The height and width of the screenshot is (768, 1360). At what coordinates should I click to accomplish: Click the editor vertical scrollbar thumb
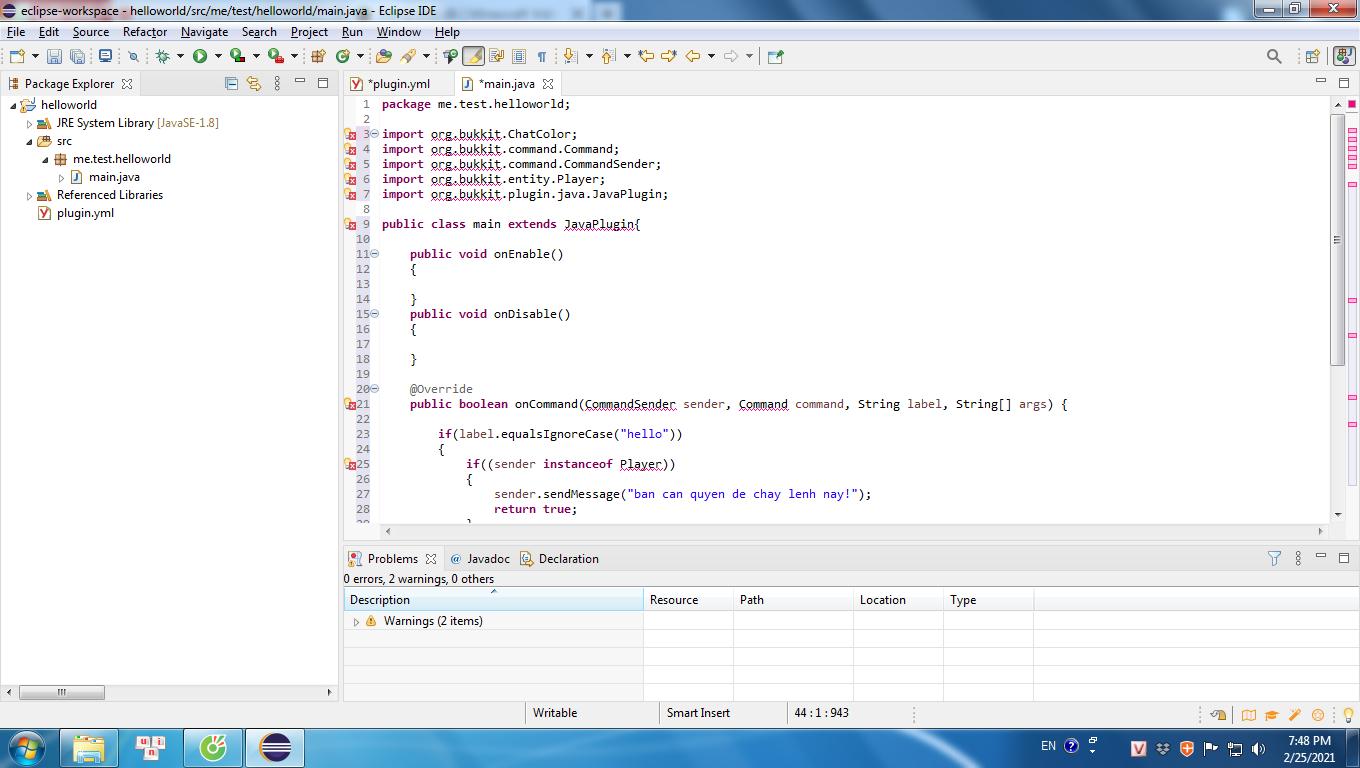point(1337,240)
